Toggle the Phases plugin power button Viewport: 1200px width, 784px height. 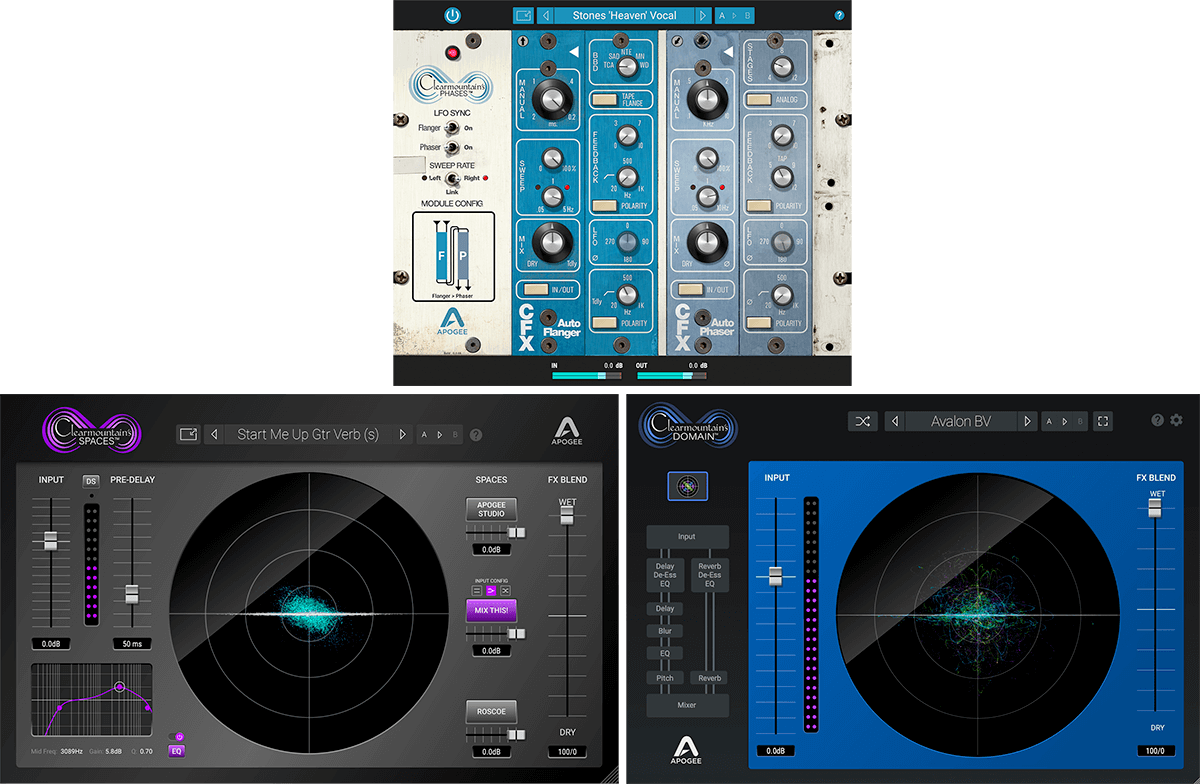tap(452, 15)
